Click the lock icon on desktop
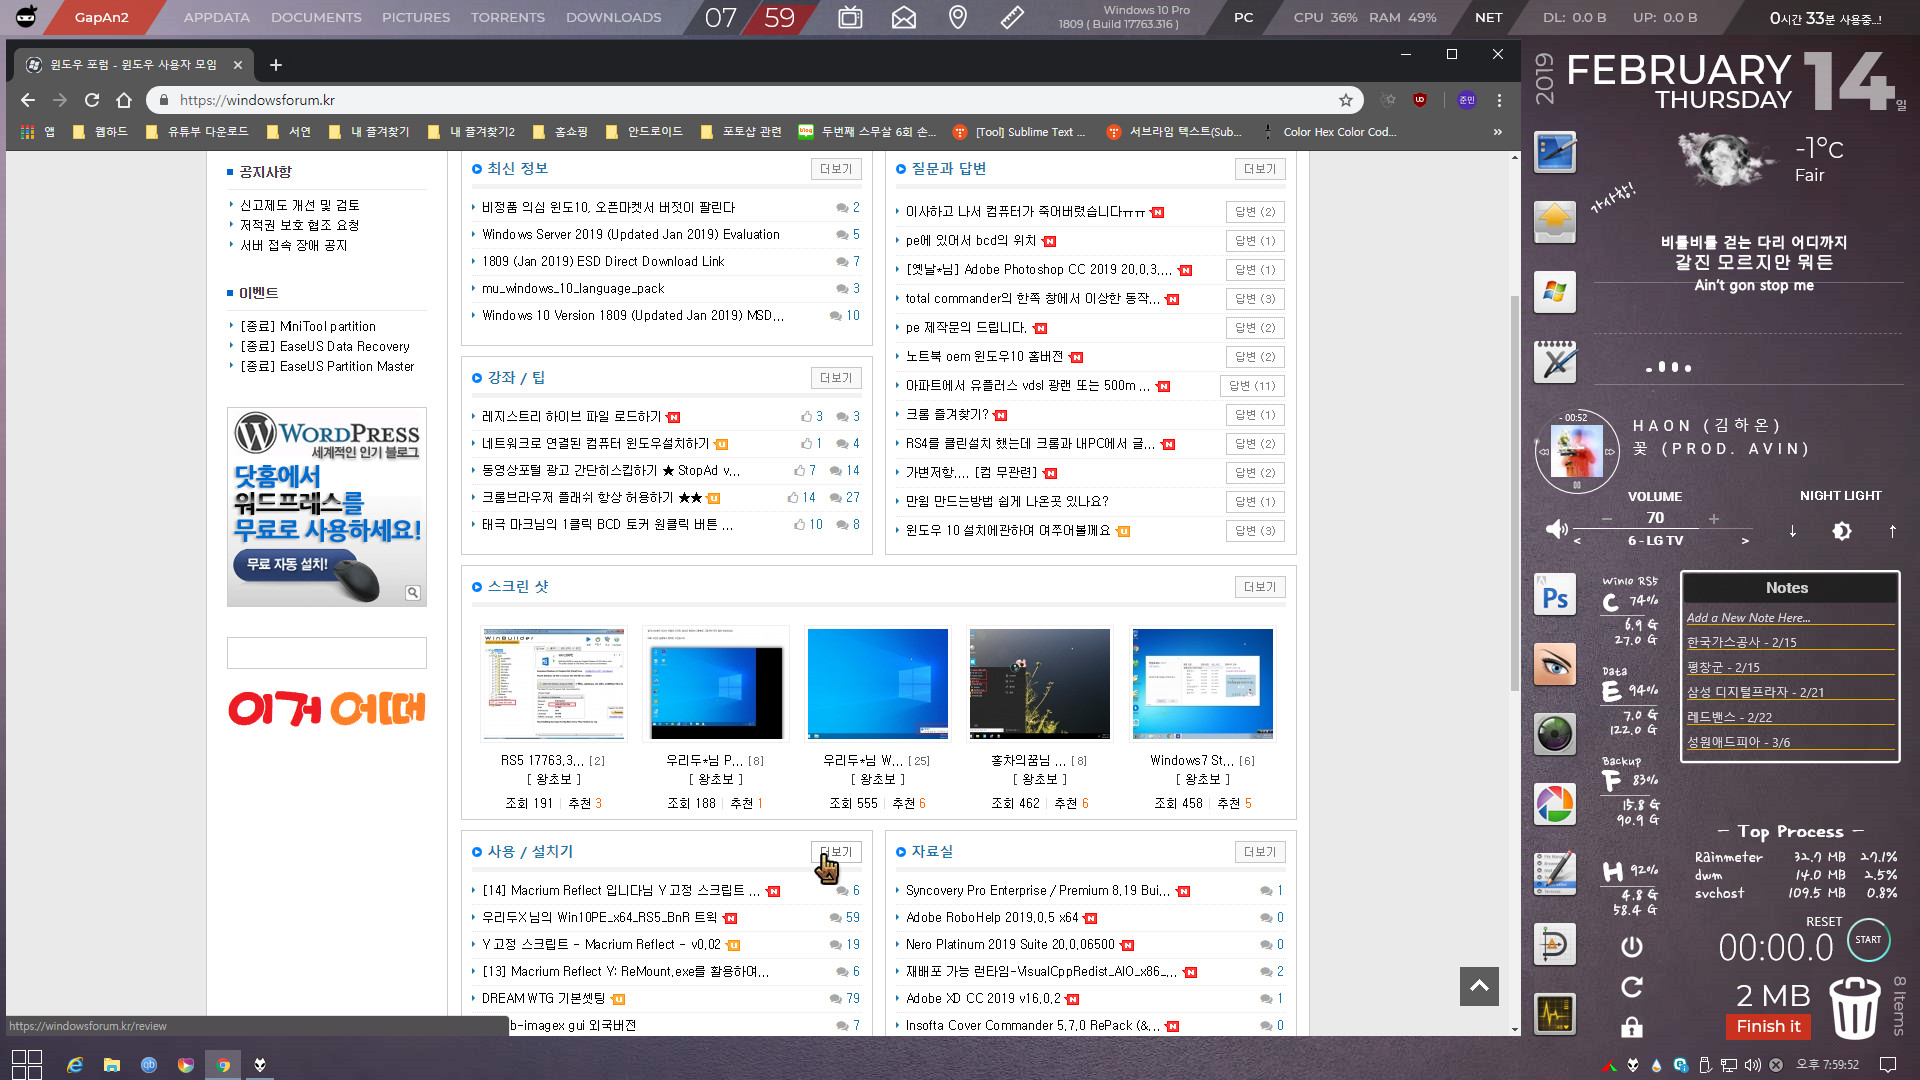1920x1080 pixels. 1632,1027
